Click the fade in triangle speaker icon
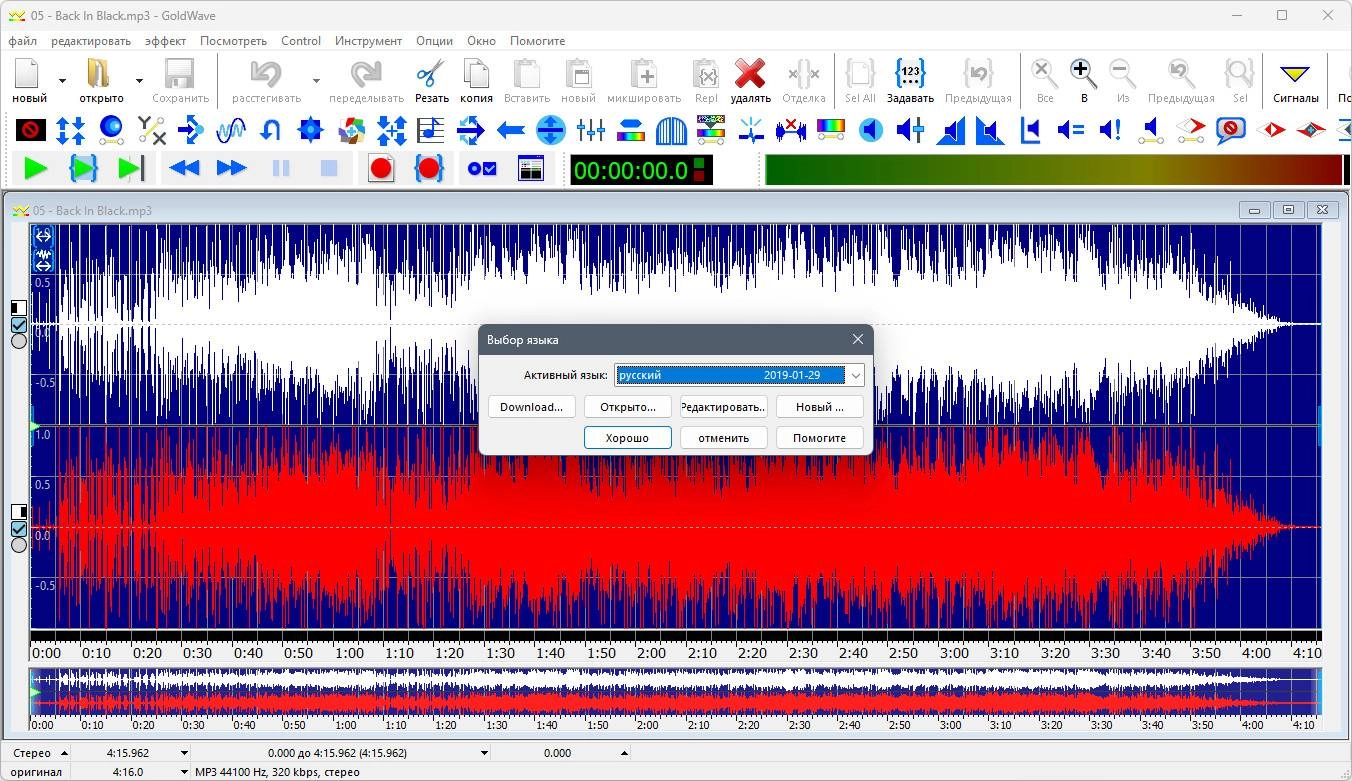Viewport: 1352px width, 781px height. [951, 130]
